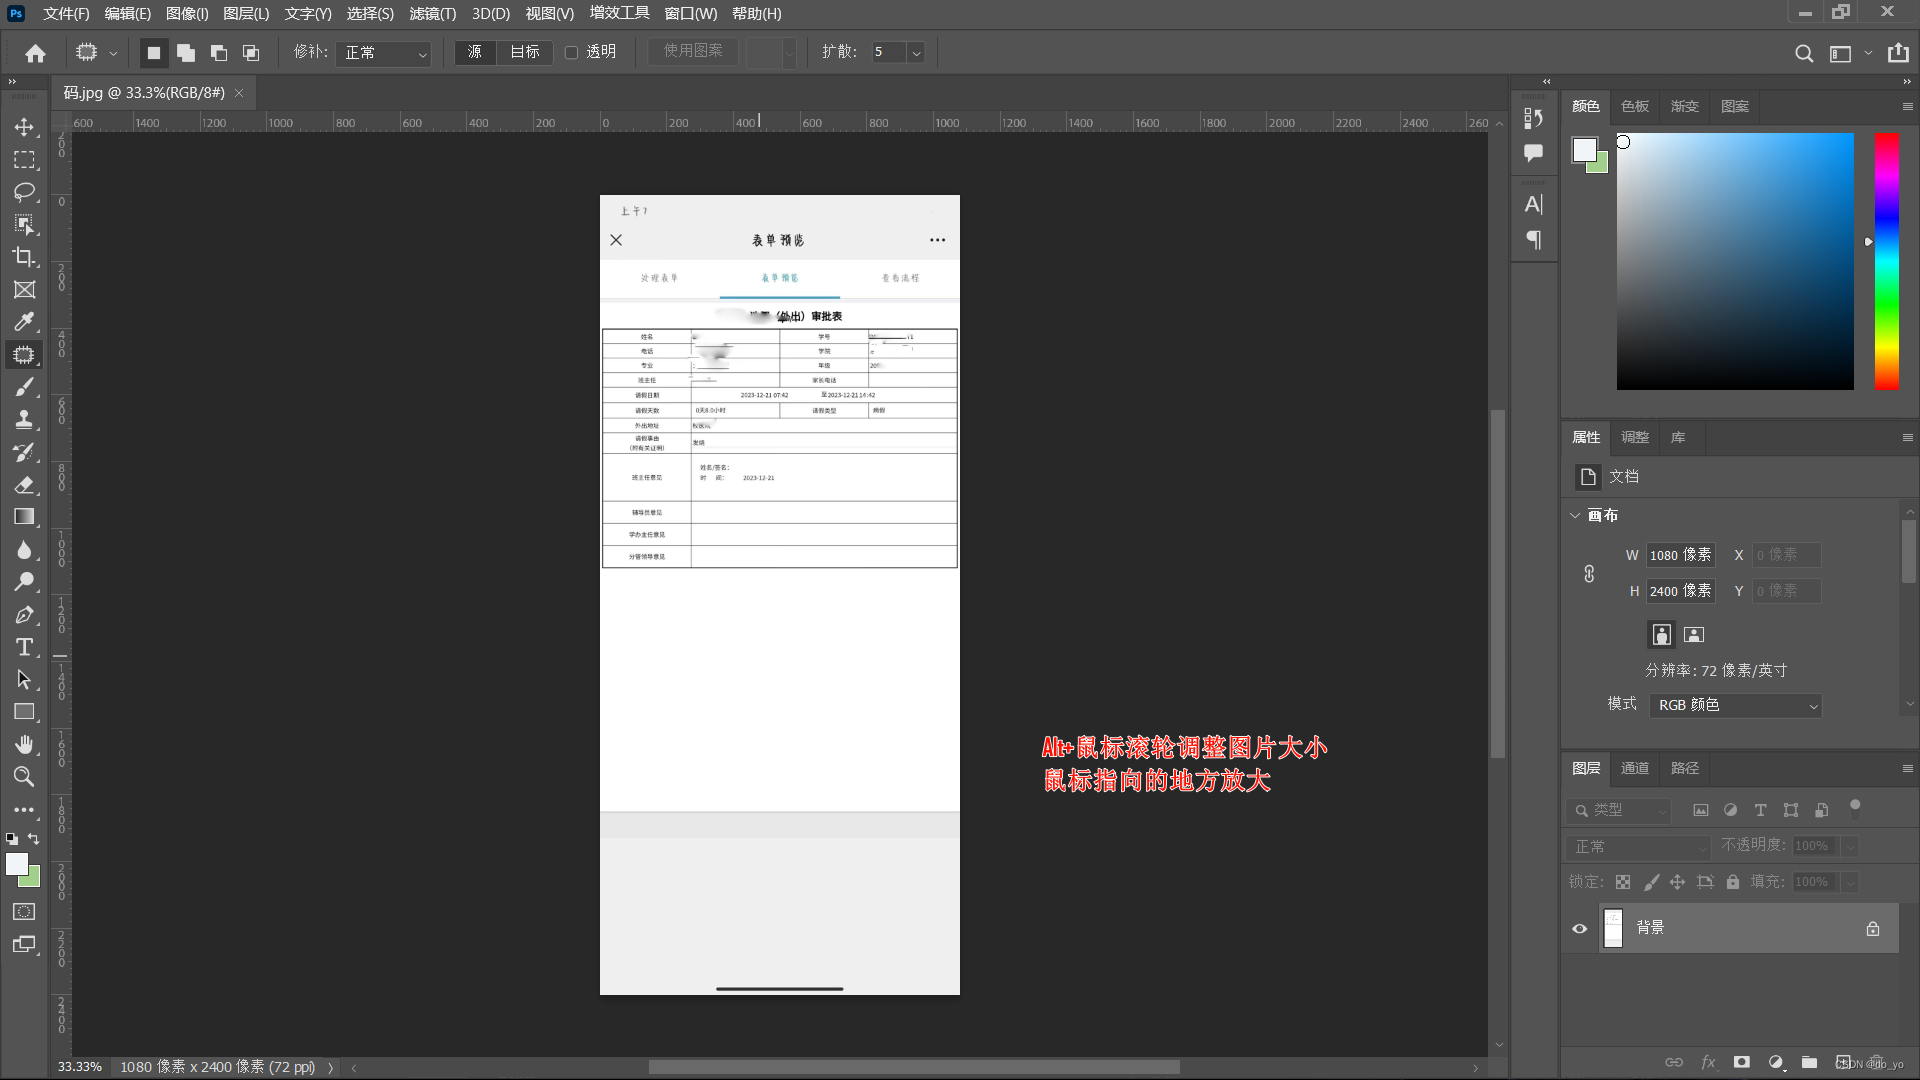Select the Pen tool

[x=24, y=614]
